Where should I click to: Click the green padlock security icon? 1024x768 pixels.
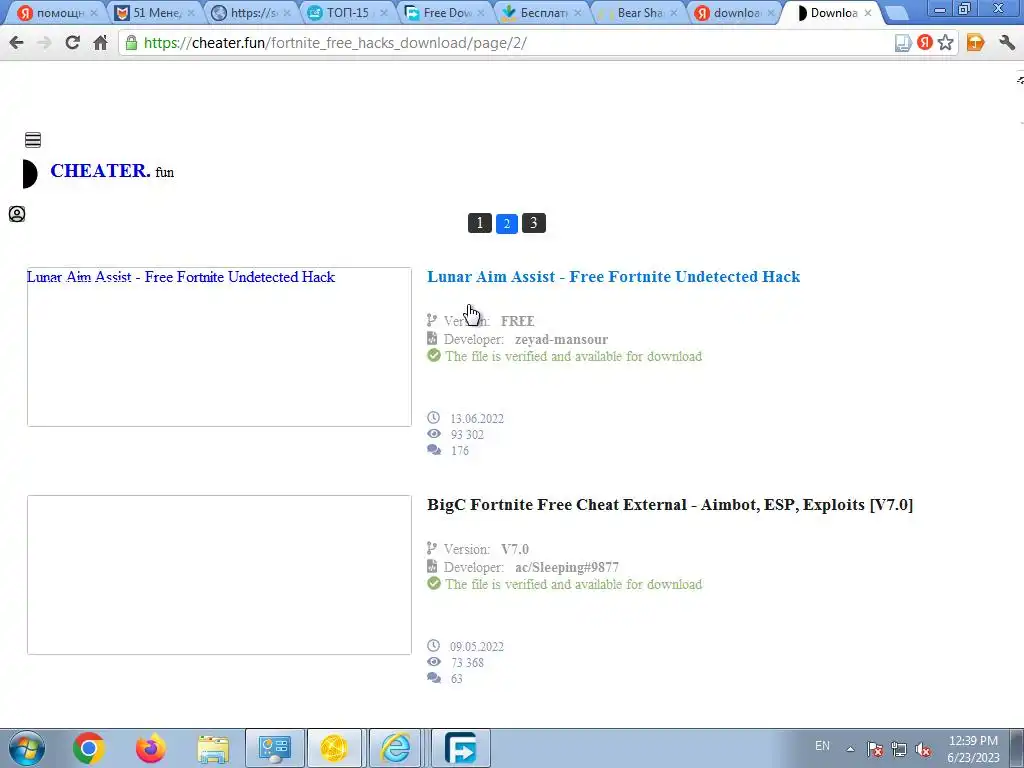coord(131,43)
